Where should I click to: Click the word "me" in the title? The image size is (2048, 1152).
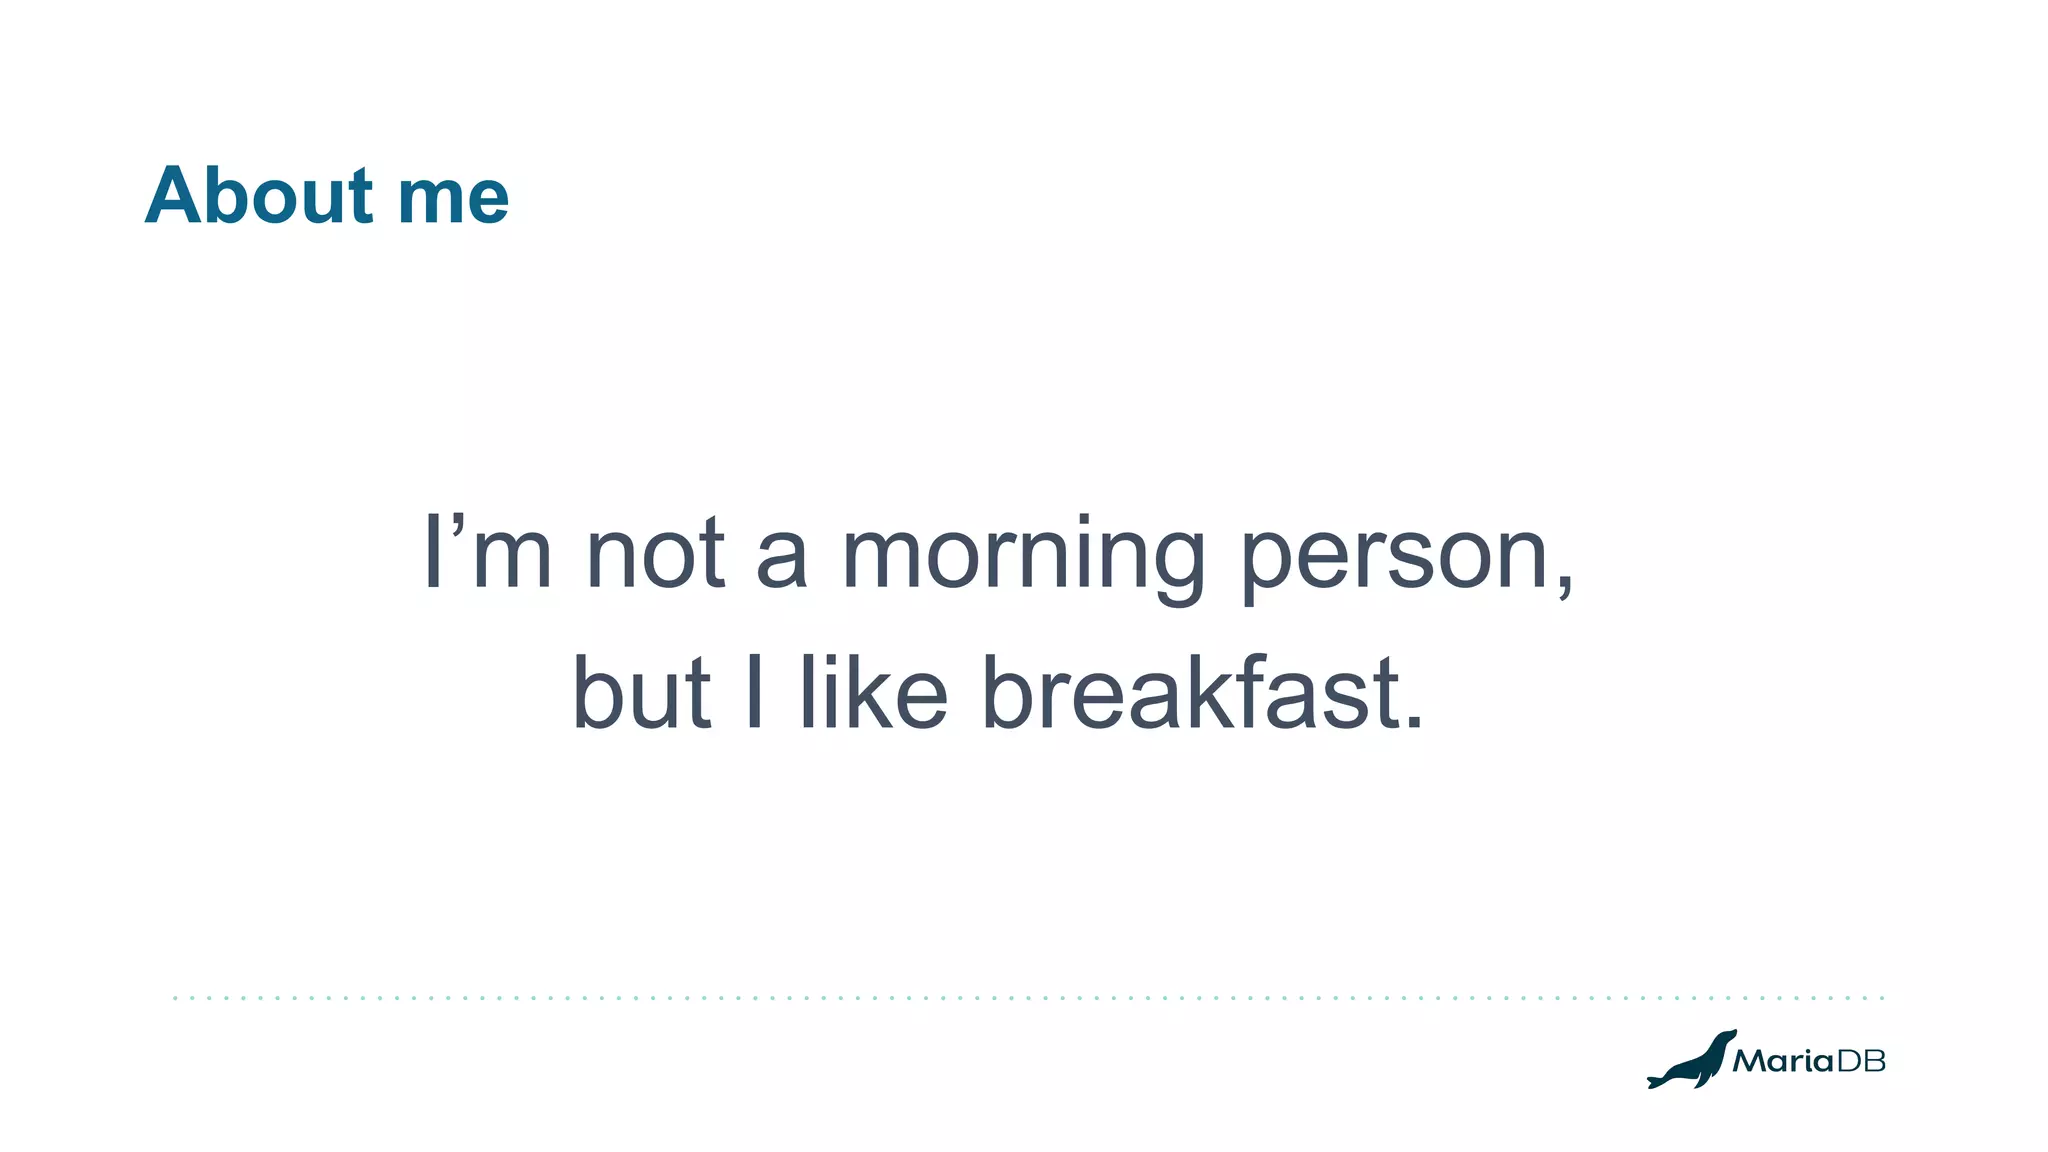(453, 200)
